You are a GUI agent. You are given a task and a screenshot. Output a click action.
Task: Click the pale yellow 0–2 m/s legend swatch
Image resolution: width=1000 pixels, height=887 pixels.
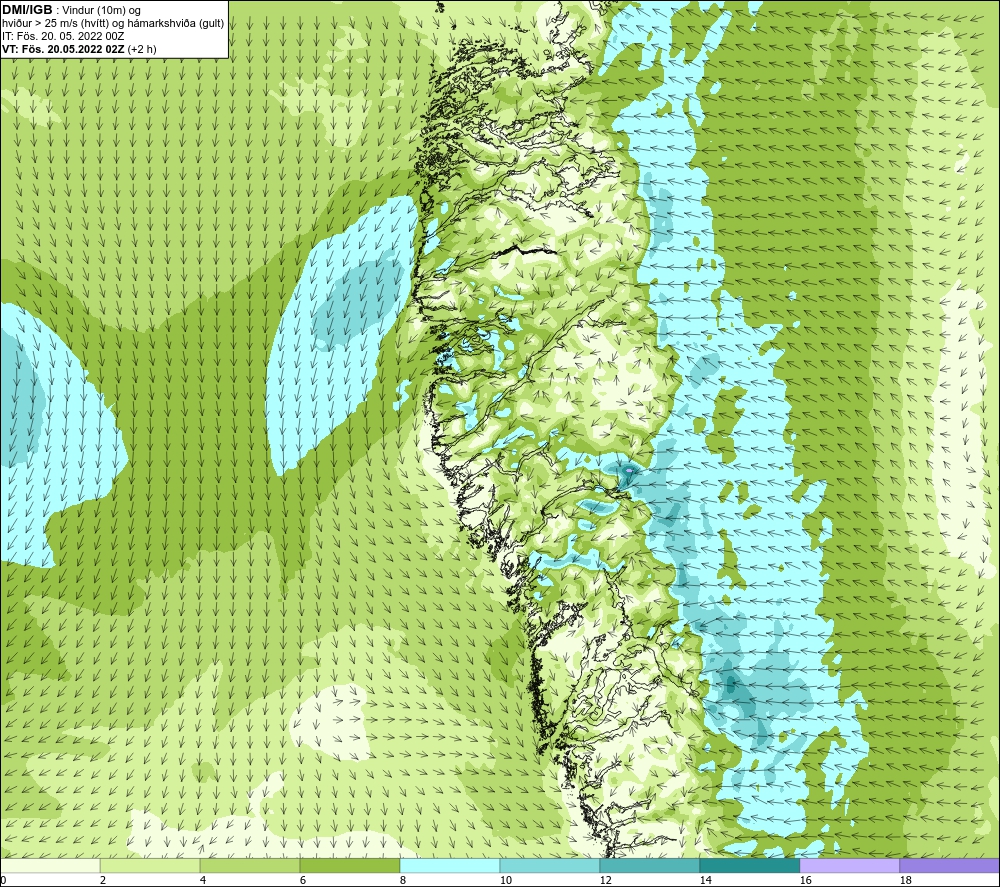[x=50, y=865]
